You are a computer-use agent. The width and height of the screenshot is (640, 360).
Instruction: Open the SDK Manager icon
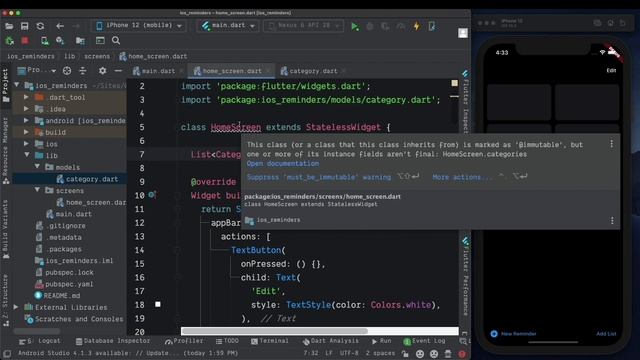pos(60,40)
